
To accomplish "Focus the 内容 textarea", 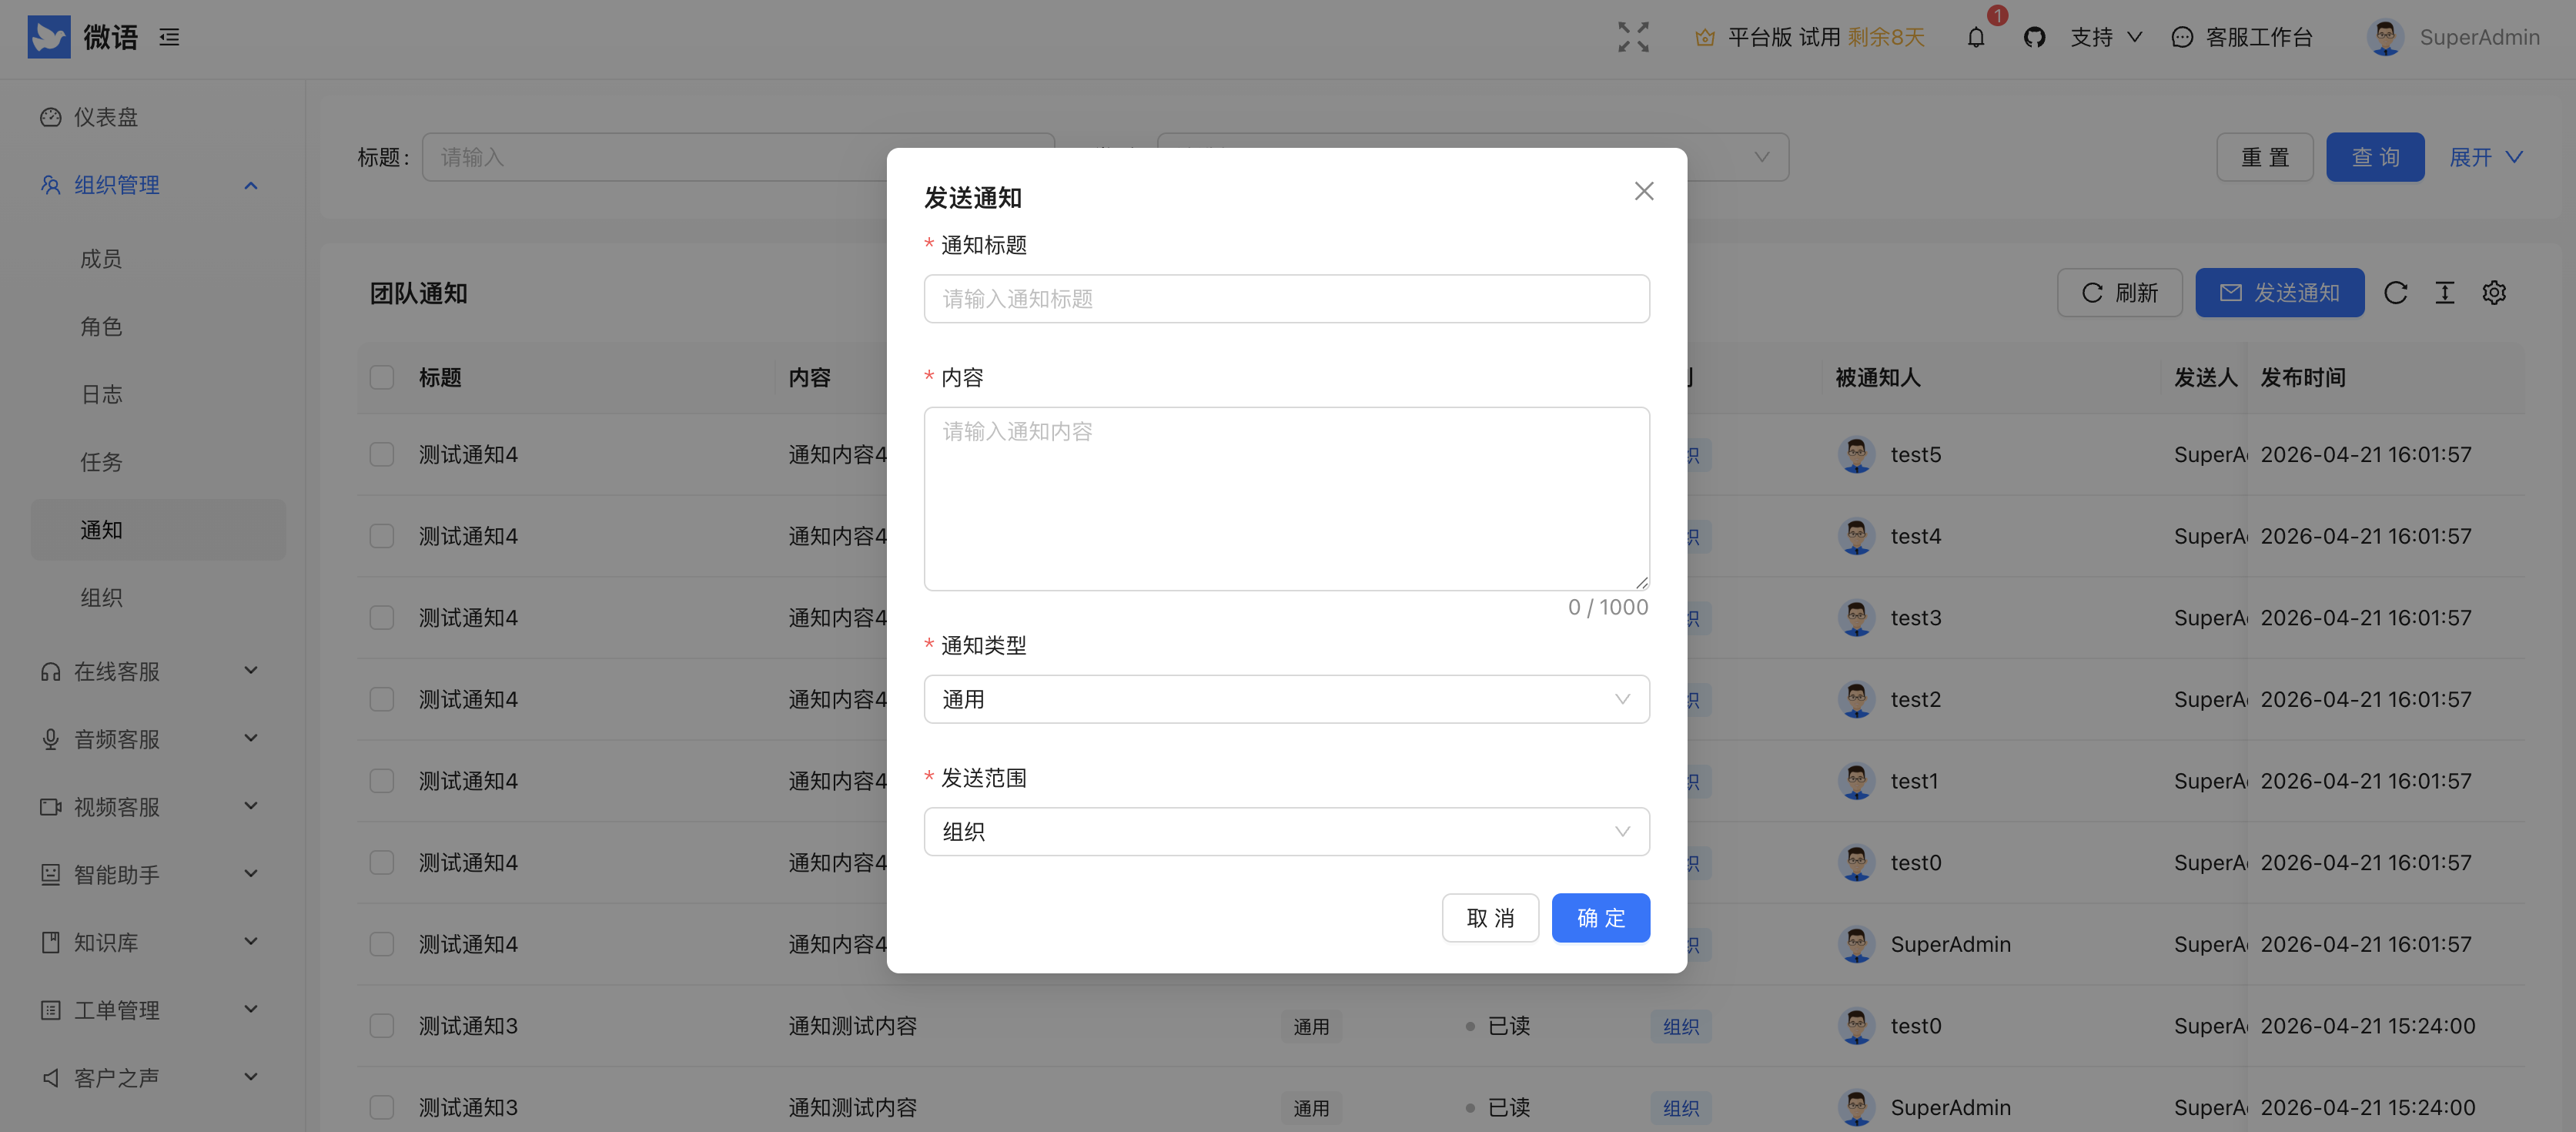I will pyautogui.click(x=1286, y=499).
